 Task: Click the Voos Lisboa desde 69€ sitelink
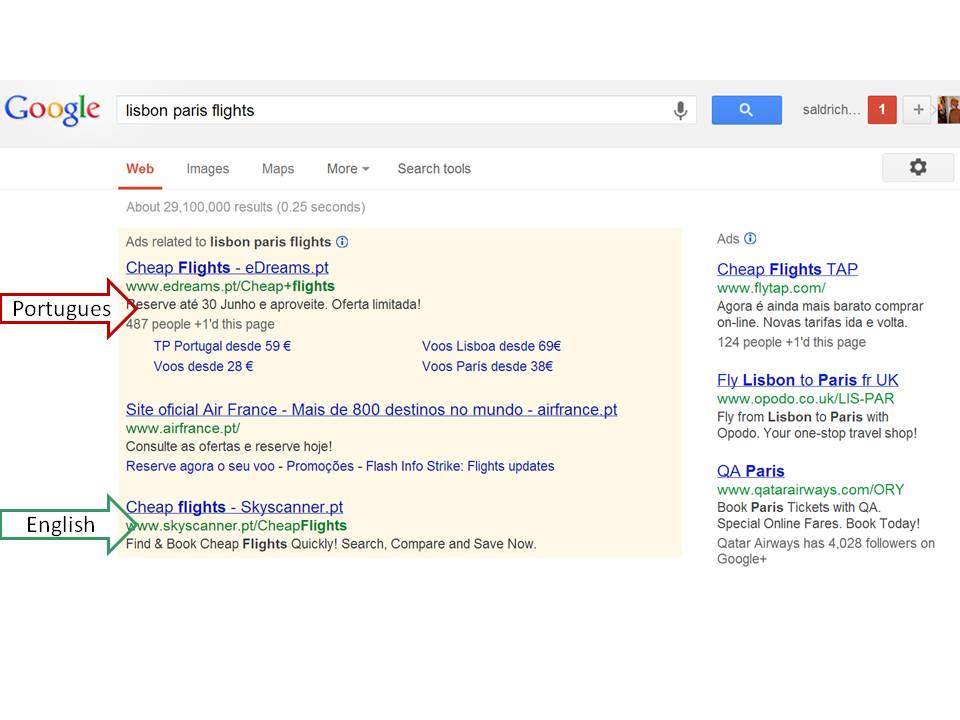click(x=491, y=346)
